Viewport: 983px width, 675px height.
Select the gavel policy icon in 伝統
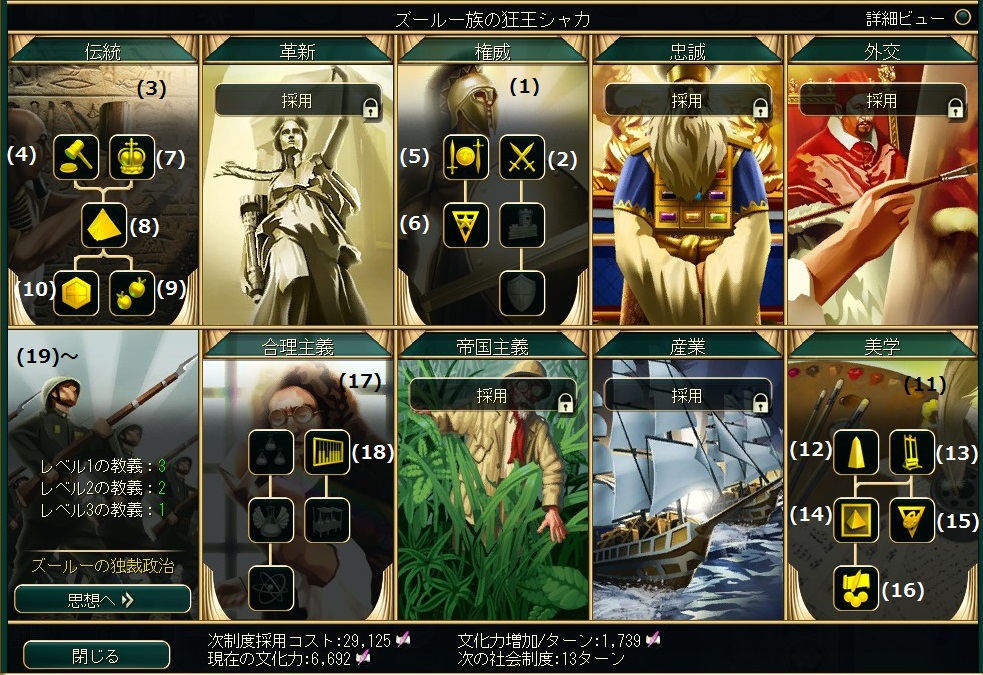[76, 157]
